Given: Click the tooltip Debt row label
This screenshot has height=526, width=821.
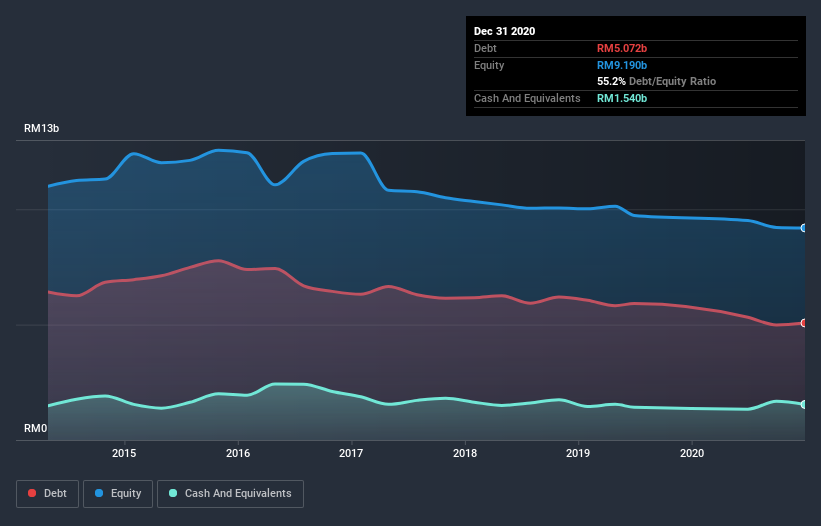Looking at the screenshot, I should pos(485,48).
